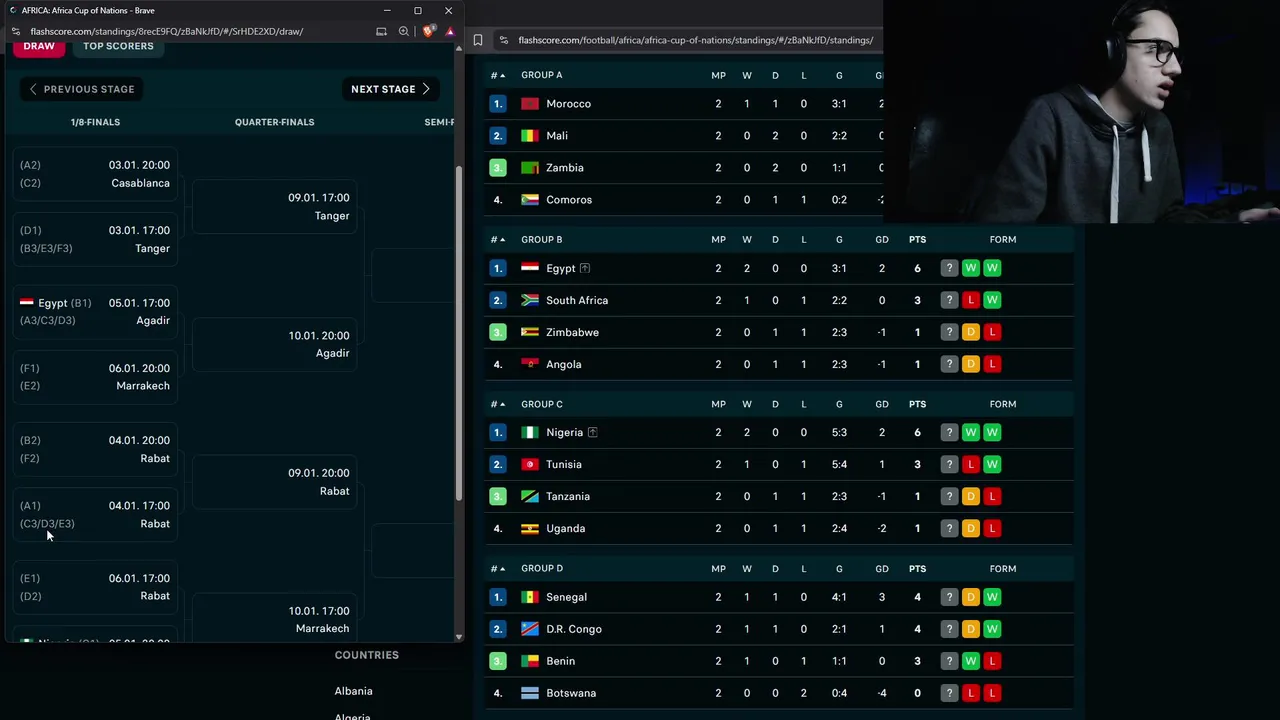Open the F1 vs E2 Marrakech match
1280x720 pixels.
tap(95, 377)
